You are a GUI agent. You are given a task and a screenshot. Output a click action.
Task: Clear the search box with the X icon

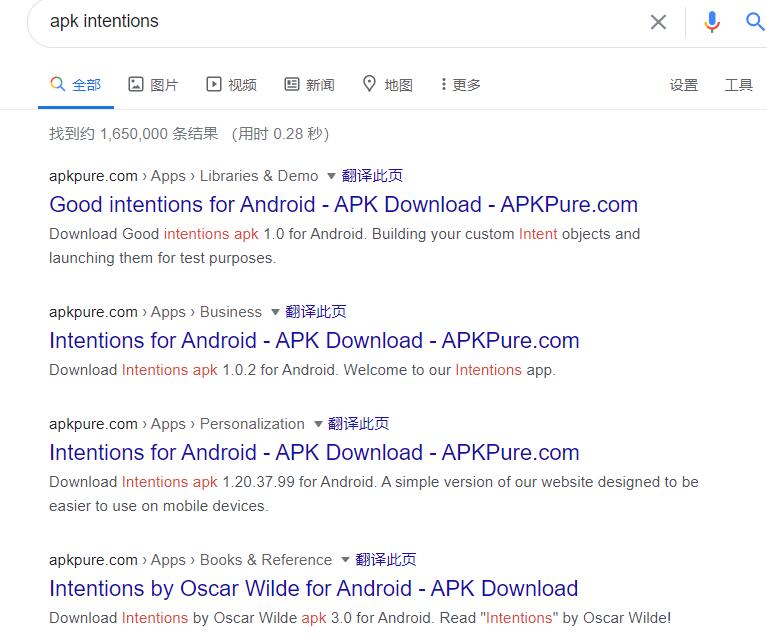click(658, 22)
